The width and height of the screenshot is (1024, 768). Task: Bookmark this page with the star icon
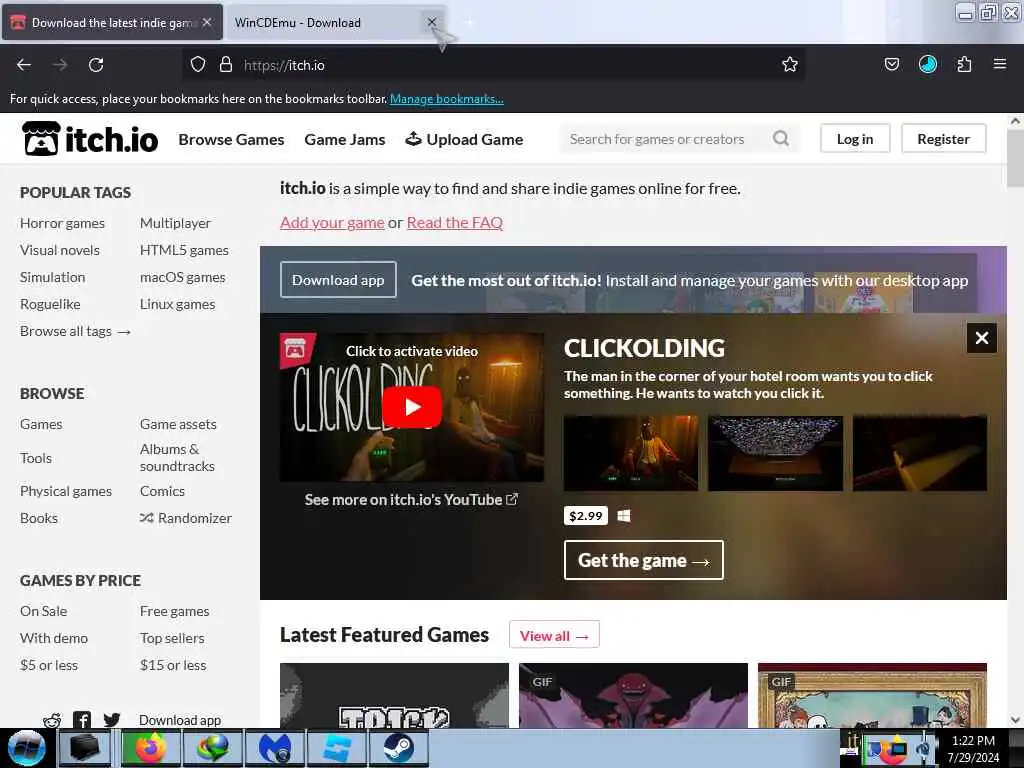coord(790,65)
